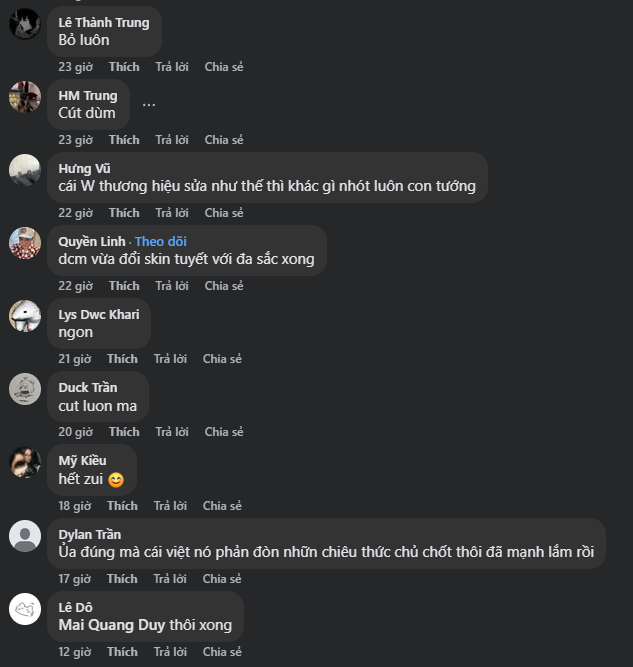Share Duck Trần's comment via Chia sẻ

pyautogui.click(x=223, y=432)
